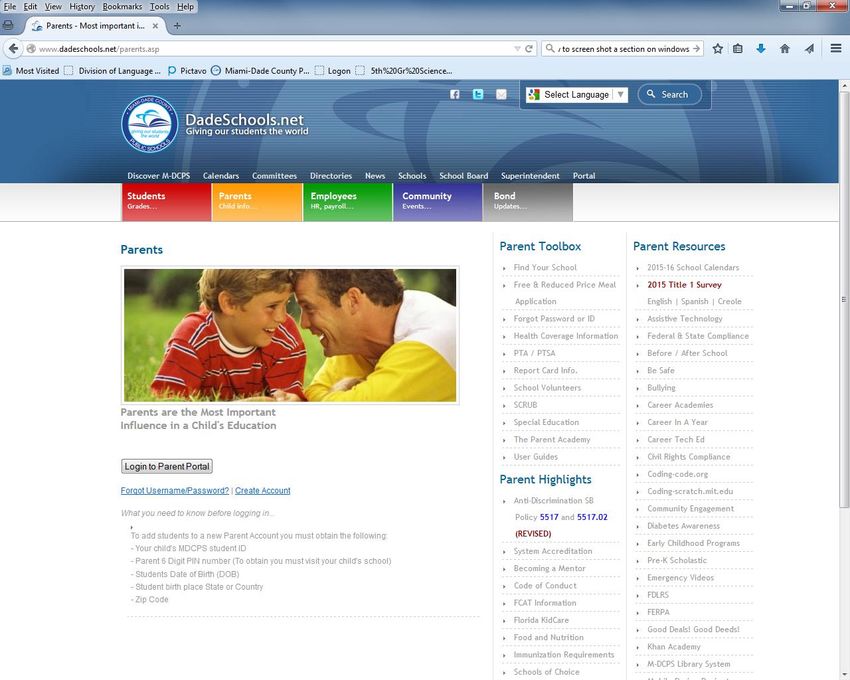Open the Miami-Dade County P... bookmark
850x680 pixels.
261,70
